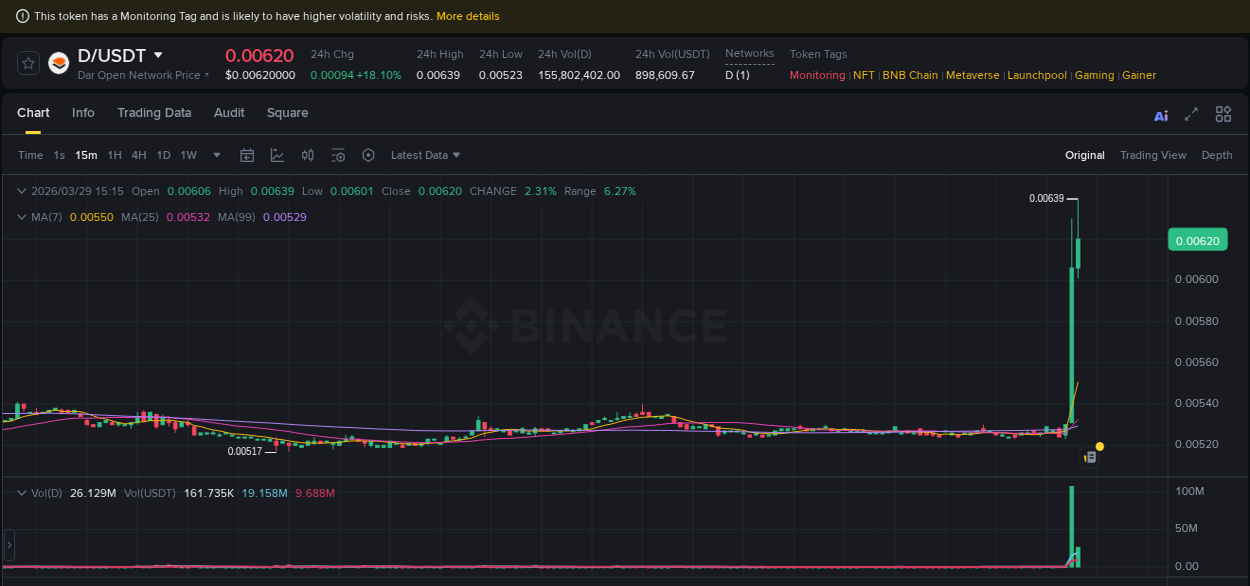The image size is (1250, 586).
Task: Switch to the Trading Data tab
Action: (x=154, y=113)
